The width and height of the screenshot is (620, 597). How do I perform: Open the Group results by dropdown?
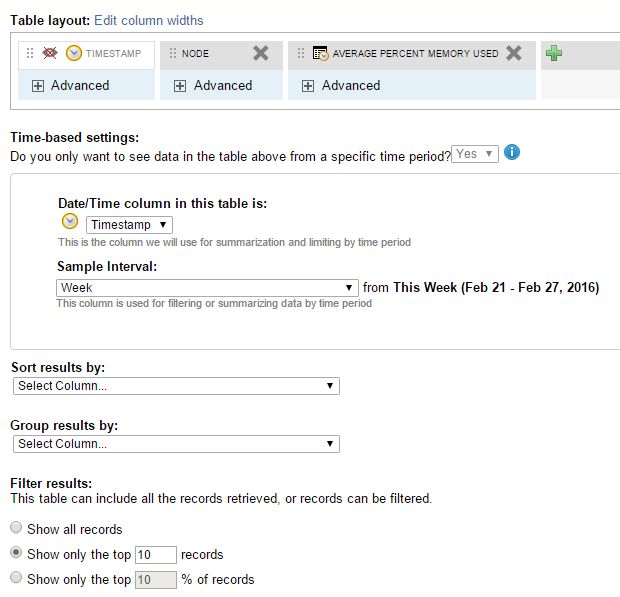click(176, 444)
